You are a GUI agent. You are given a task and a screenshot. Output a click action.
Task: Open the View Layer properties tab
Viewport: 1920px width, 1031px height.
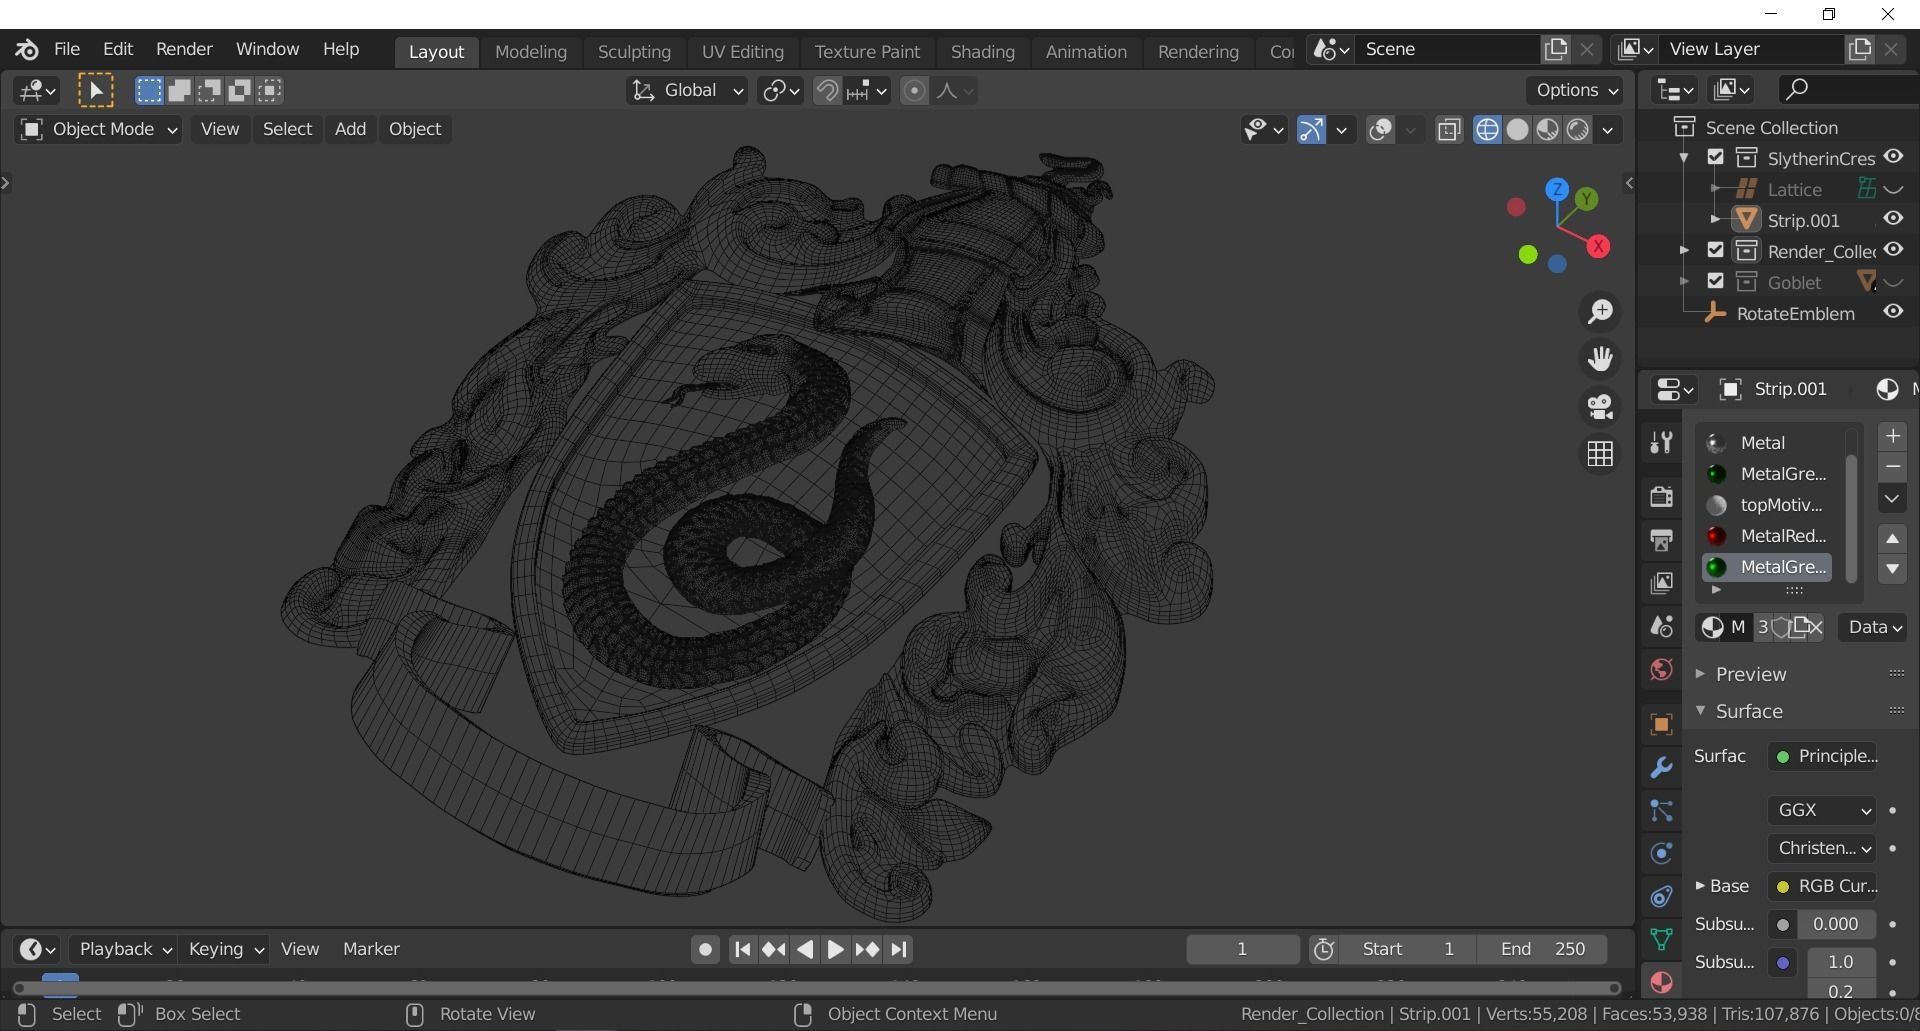pos(1661,583)
